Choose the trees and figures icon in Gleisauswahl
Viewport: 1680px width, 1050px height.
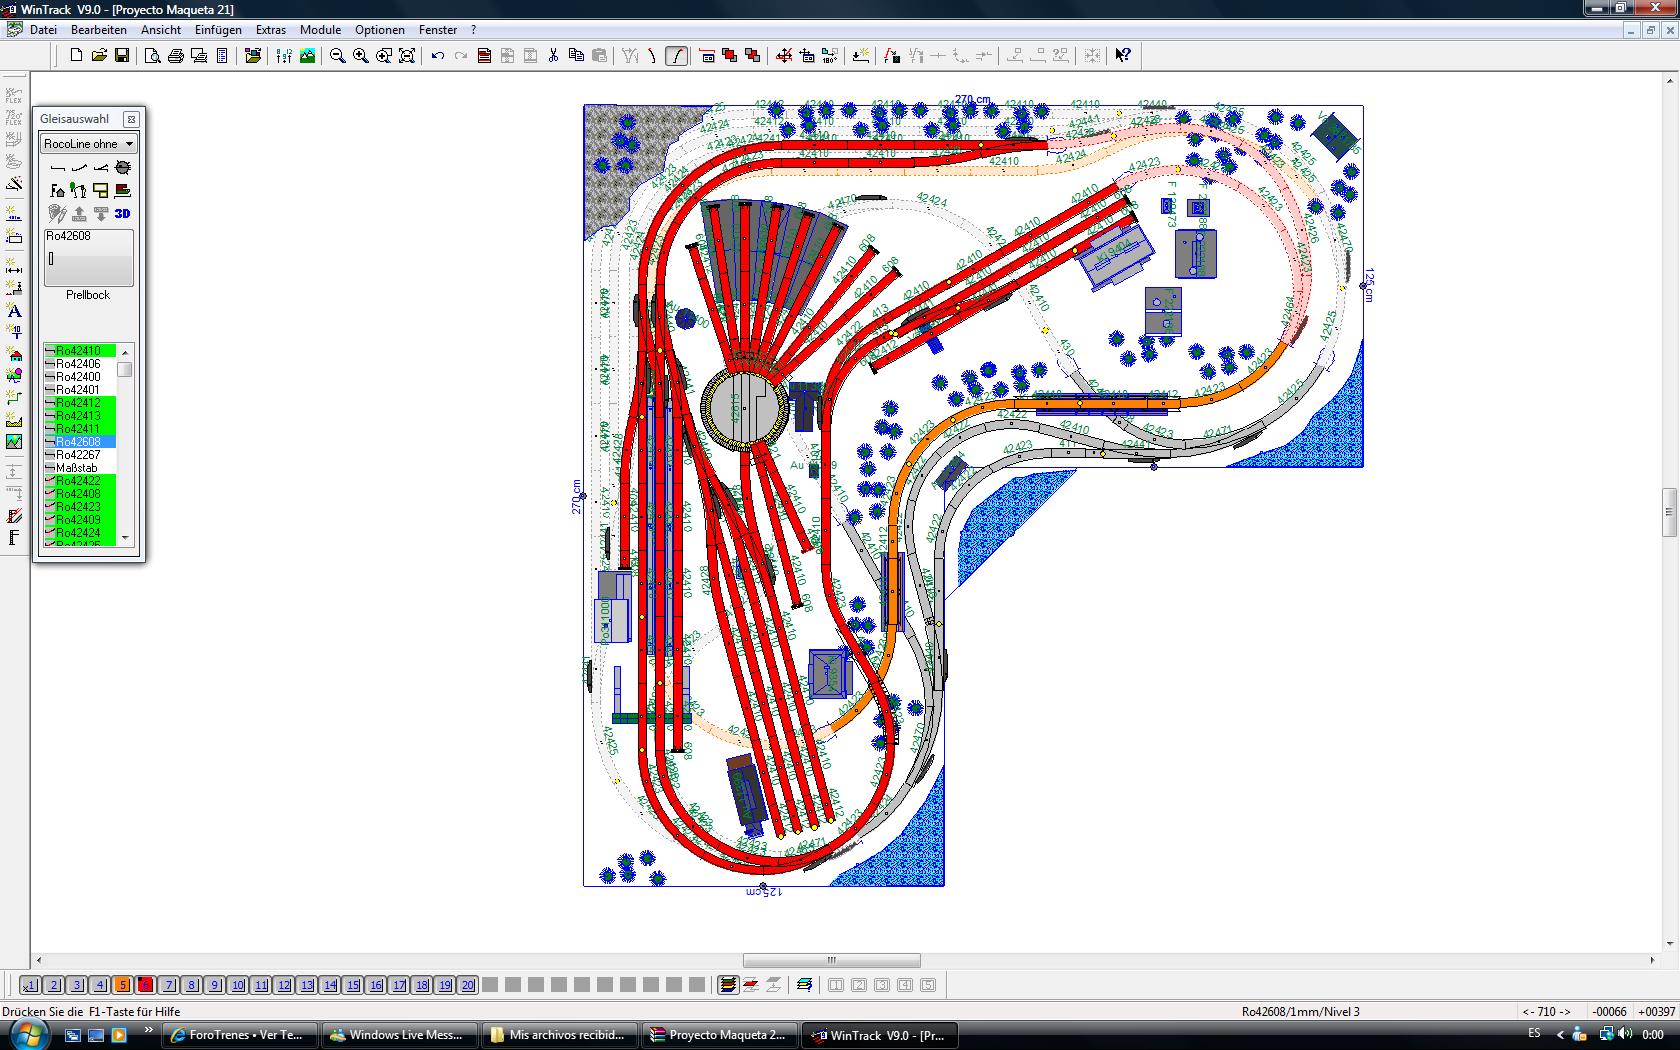(x=79, y=190)
